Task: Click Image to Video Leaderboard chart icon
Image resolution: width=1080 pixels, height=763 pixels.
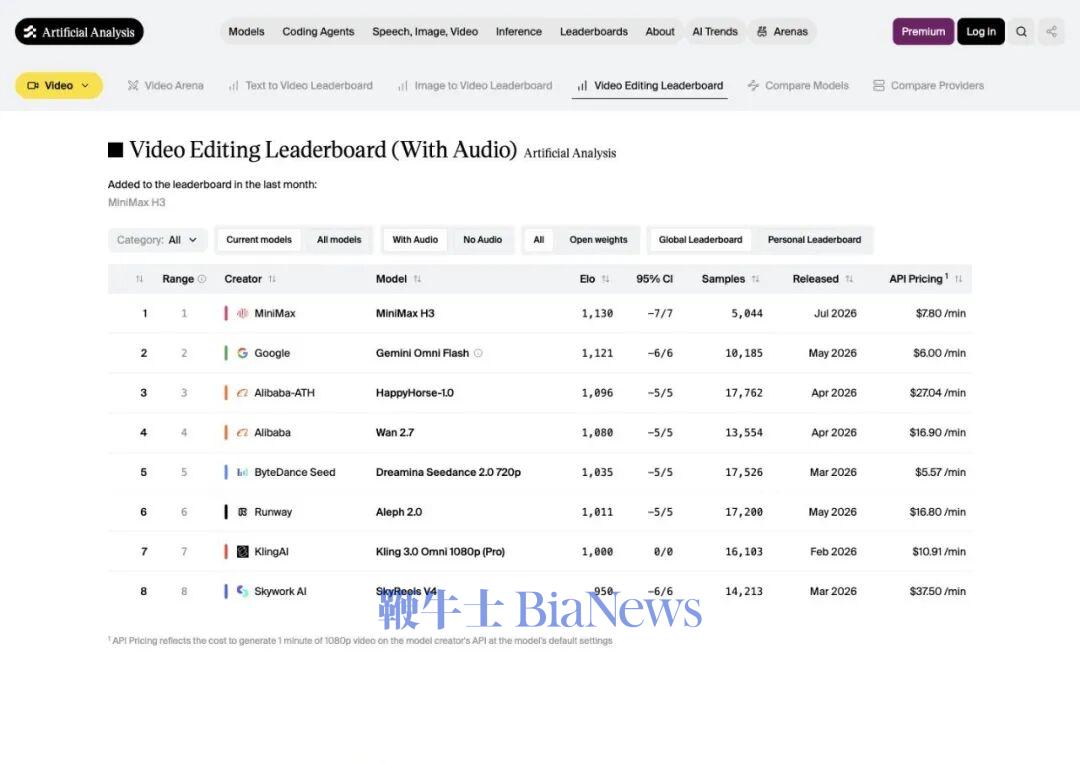Action: tap(403, 85)
